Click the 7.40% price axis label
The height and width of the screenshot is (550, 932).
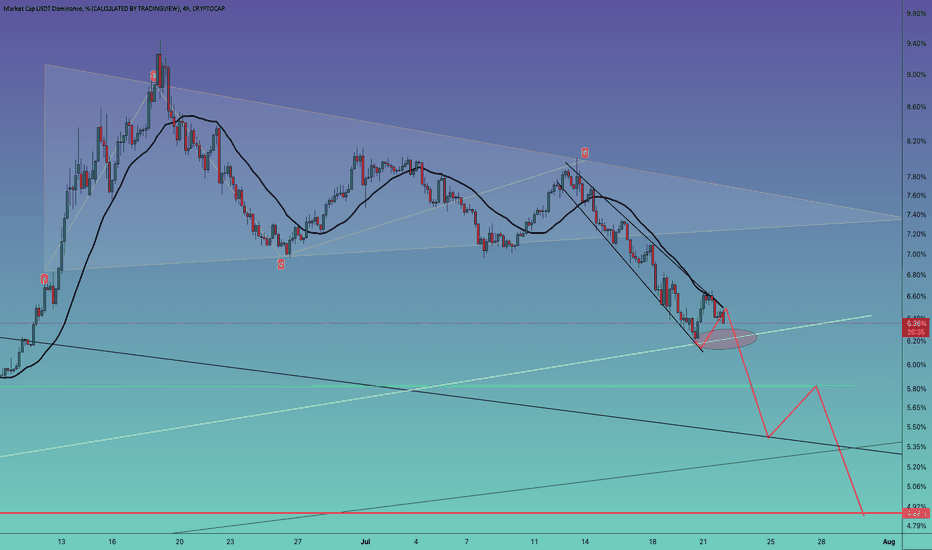coord(916,215)
